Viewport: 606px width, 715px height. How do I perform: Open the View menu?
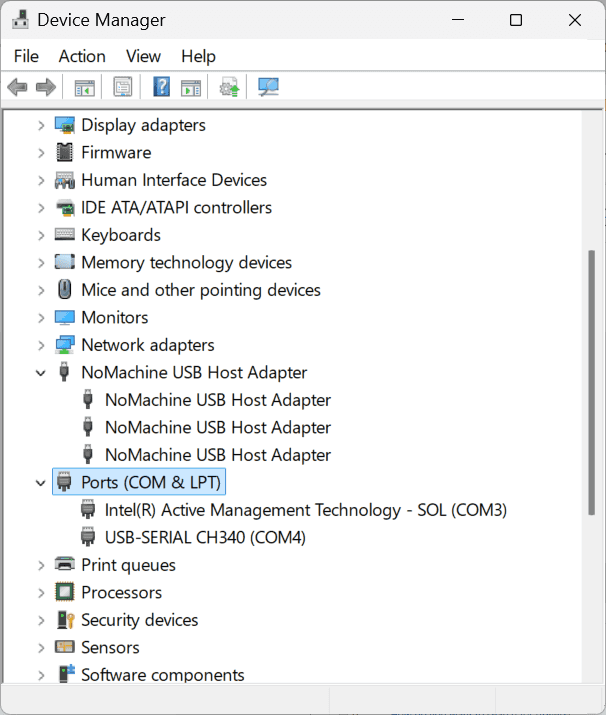(143, 56)
